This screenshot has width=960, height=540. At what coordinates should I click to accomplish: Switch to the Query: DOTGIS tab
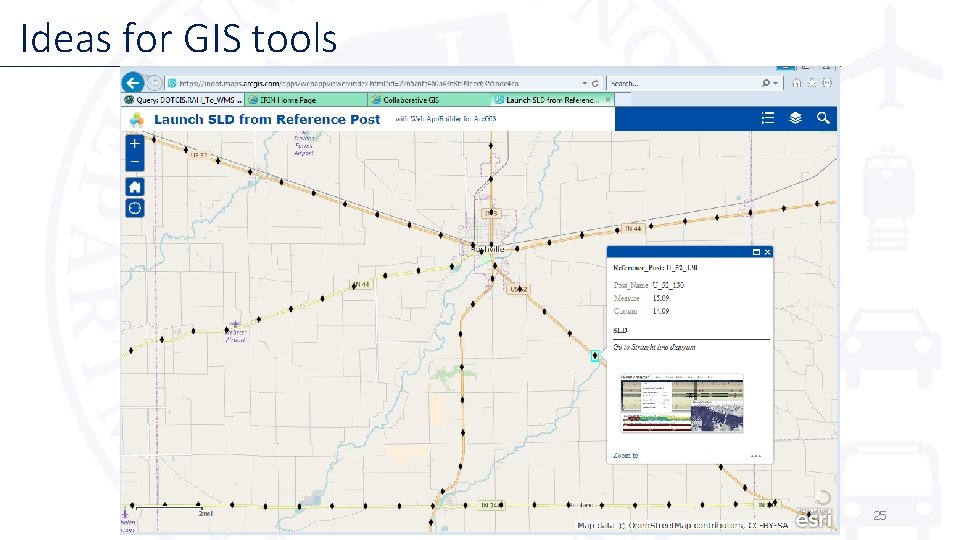tap(182, 100)
